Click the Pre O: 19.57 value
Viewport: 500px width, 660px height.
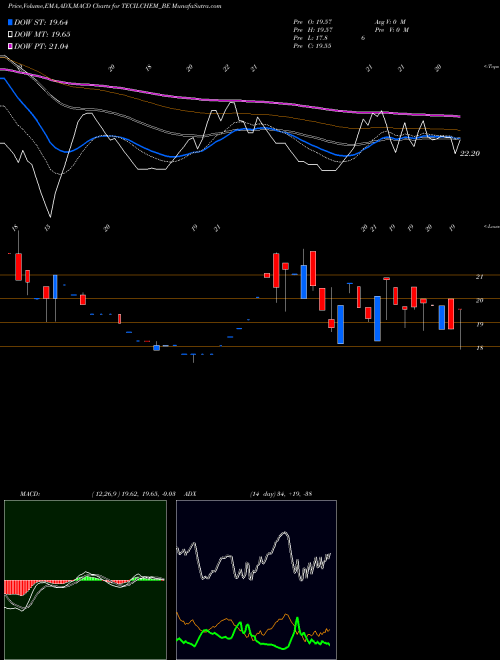(312, 21)
